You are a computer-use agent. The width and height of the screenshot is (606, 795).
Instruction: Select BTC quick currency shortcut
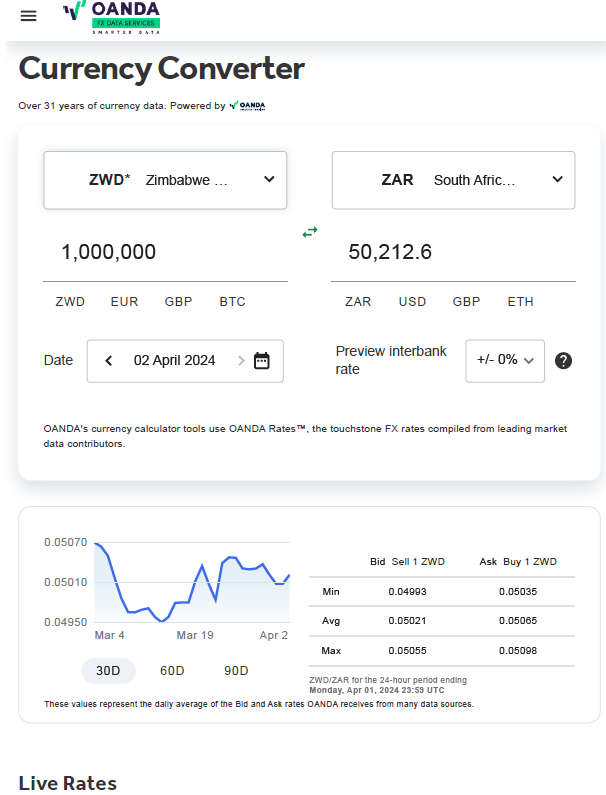click(x=232, y=302)
